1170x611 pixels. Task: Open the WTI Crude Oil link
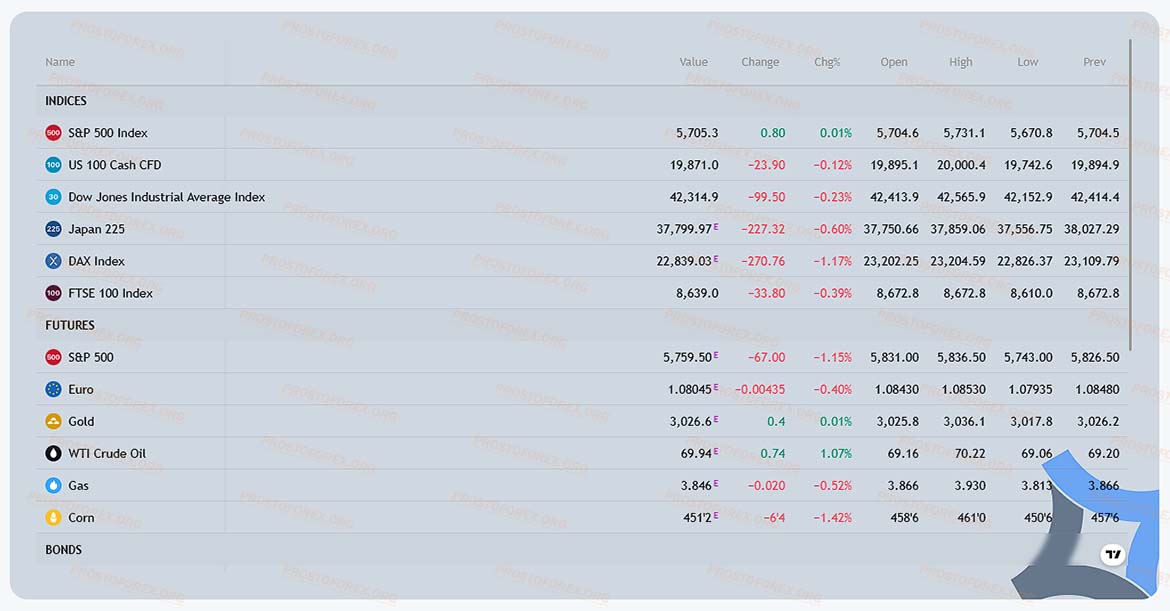tap(107, 454)
